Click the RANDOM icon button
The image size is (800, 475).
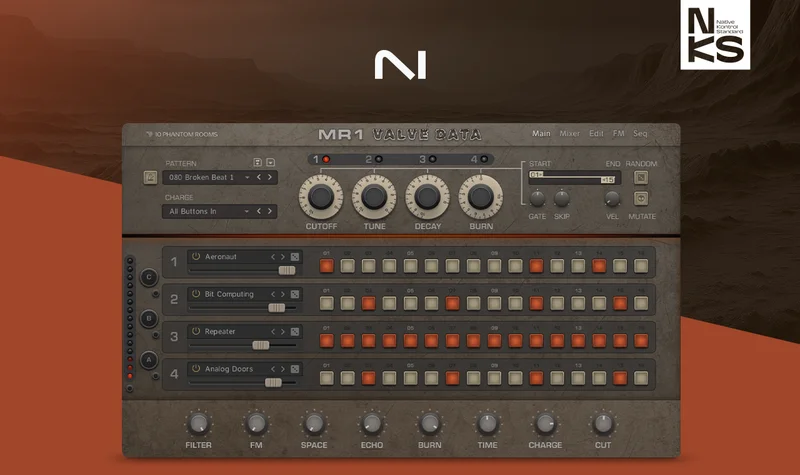tap(641, 178)
